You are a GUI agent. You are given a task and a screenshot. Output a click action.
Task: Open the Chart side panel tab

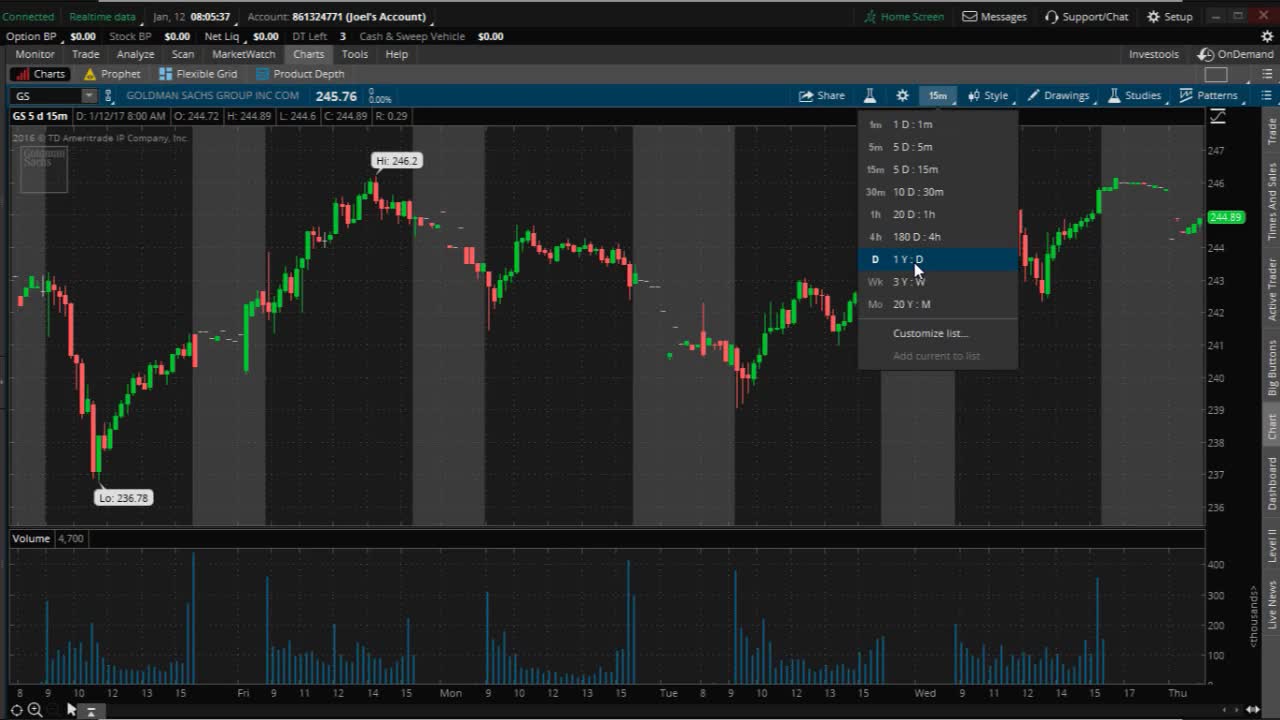pyautogui.click(x=1272, y=426)
